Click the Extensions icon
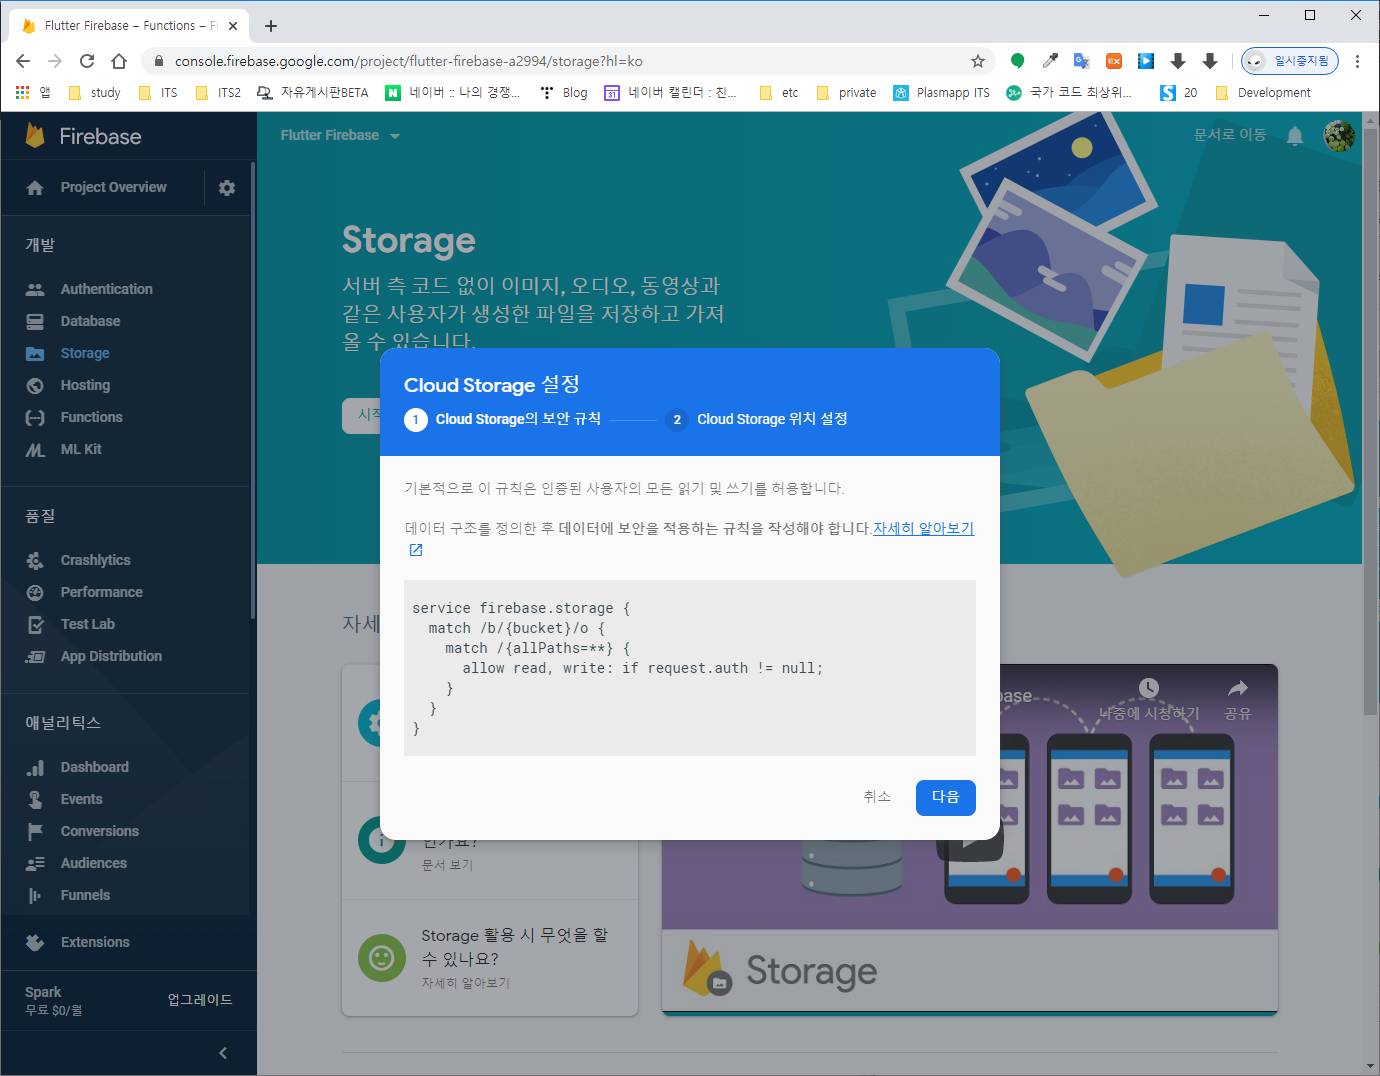Viewport: 1380px width, 1076px height. [35, 942]
